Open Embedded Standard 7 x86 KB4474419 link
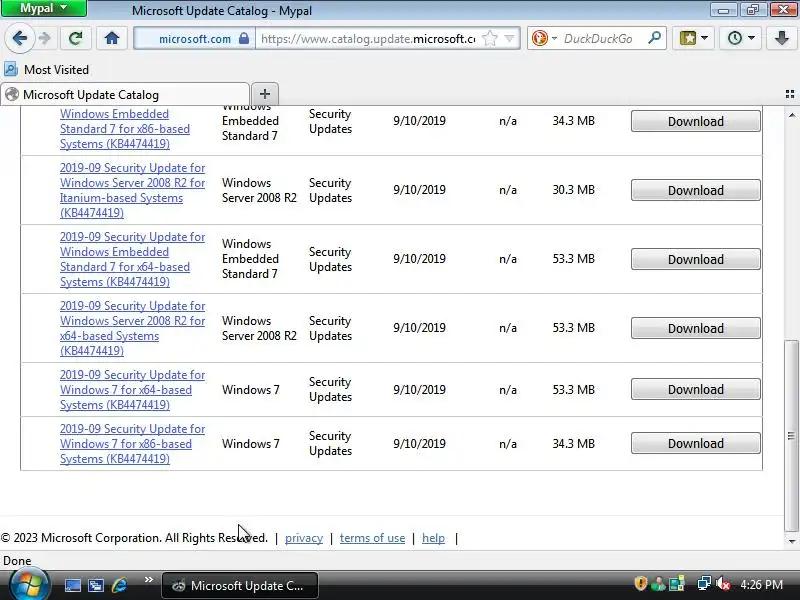Viewport: 800px width, 600px height. point(125,129)
